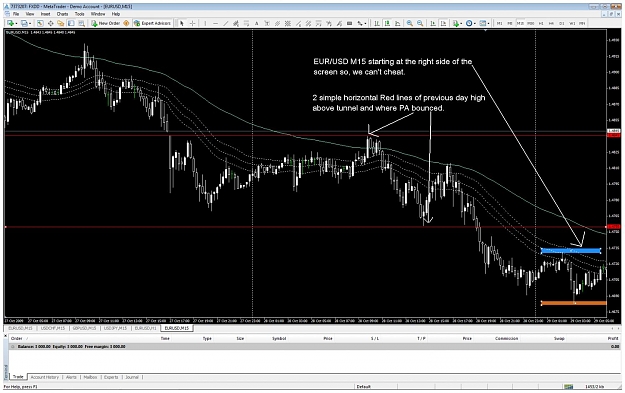Open the indicators list icon
The image size is (625, 393).
[x=456, y=23]
